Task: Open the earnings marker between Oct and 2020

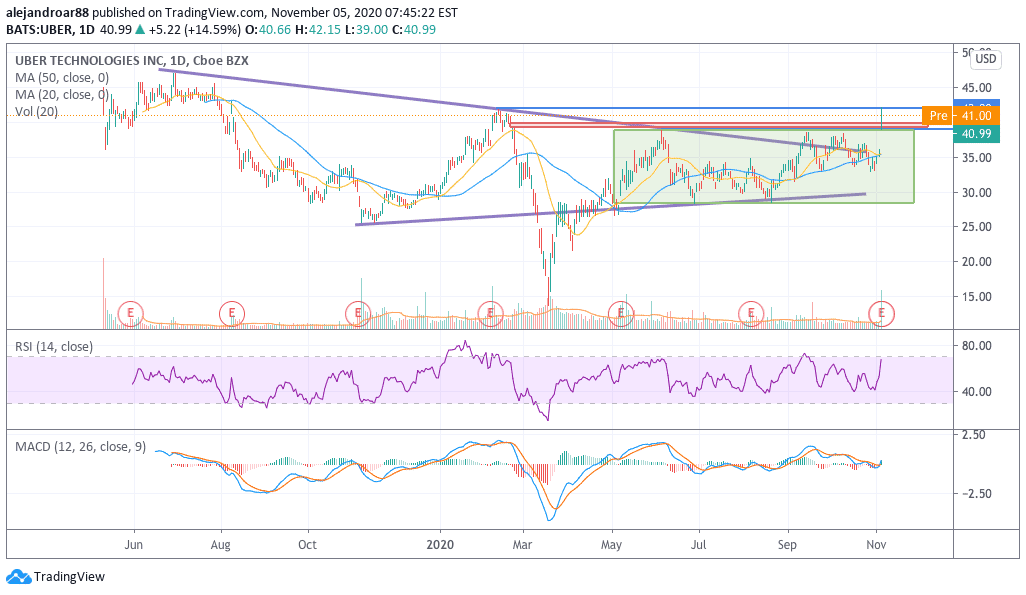Action: 358,314
